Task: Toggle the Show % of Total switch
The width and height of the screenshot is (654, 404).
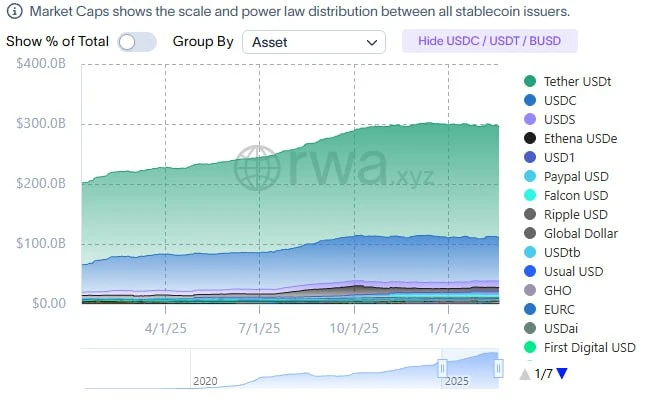Action: click(136, 42)
